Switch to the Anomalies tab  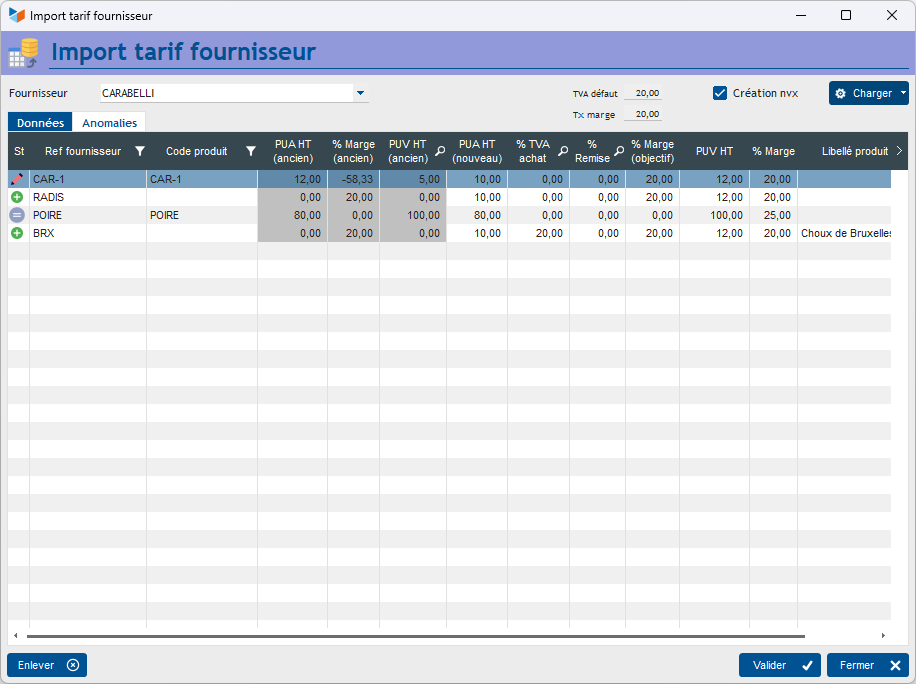(110, 123)
